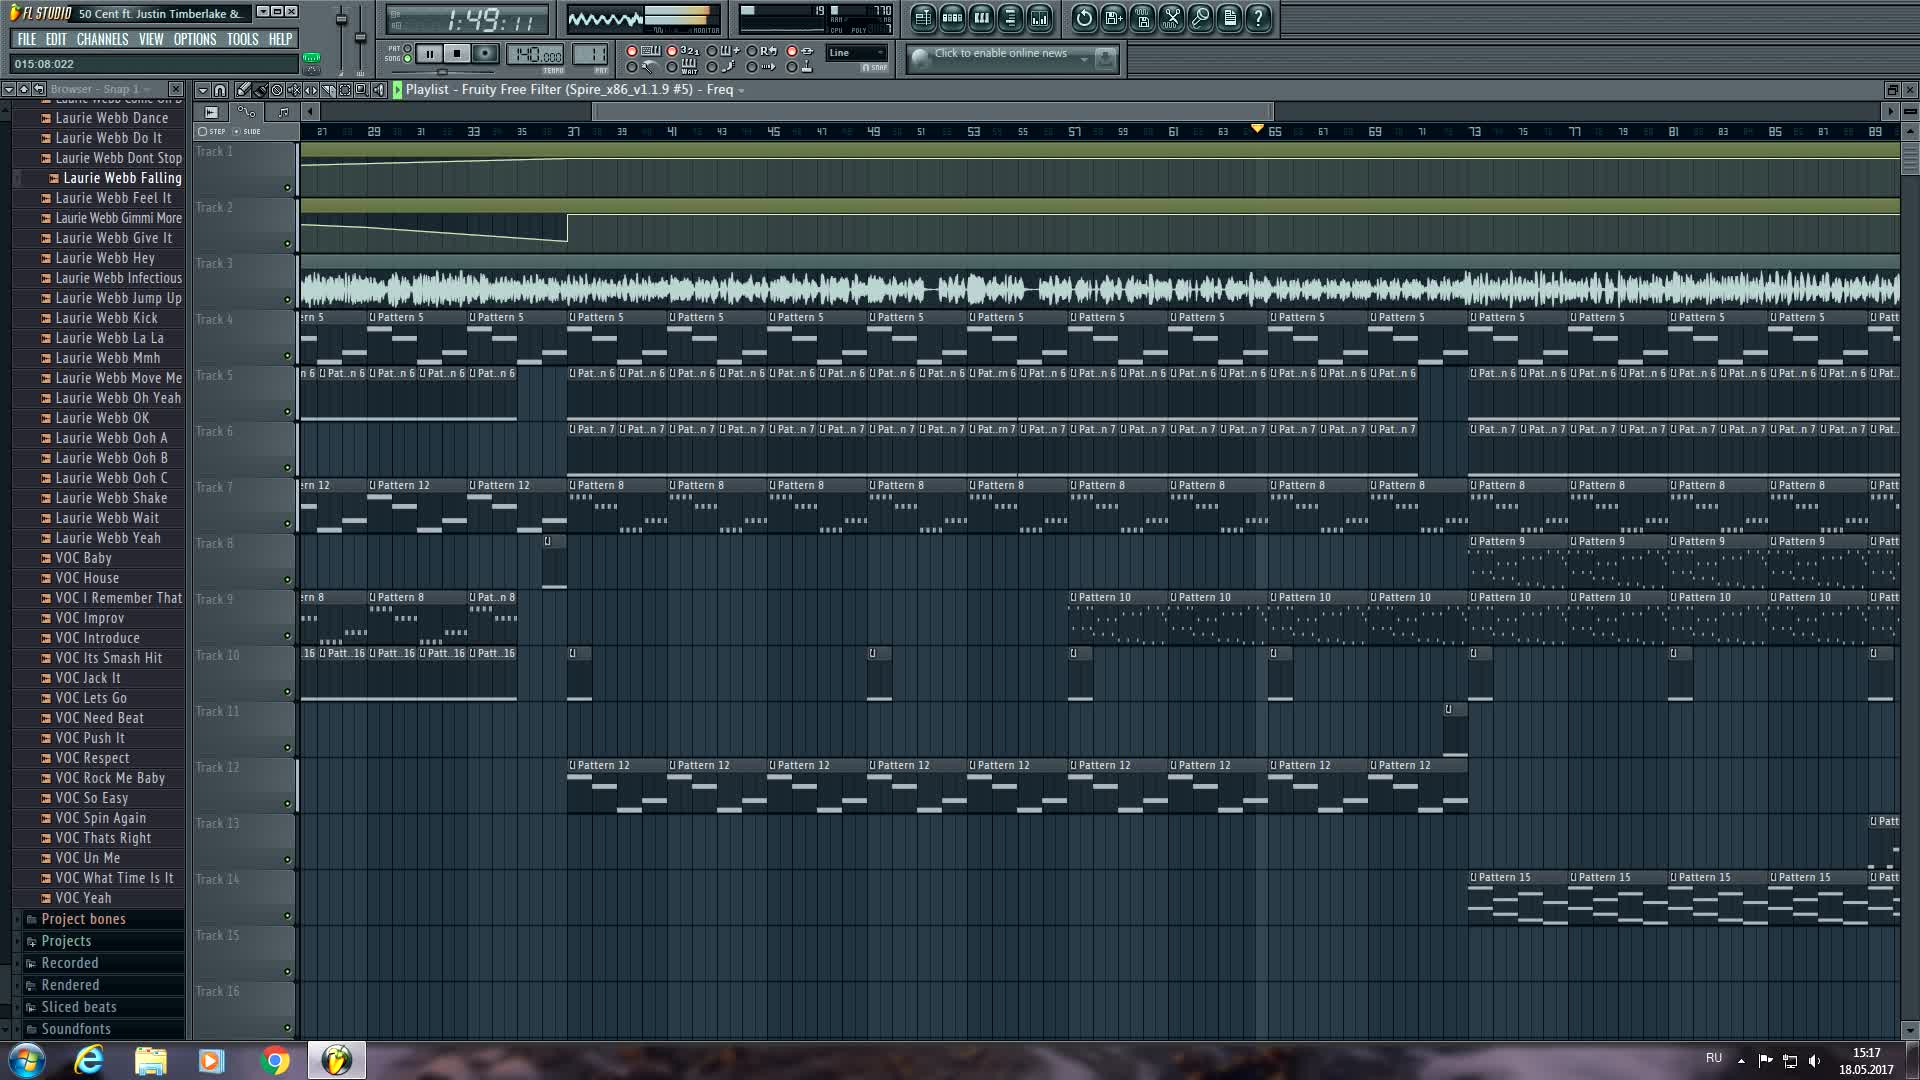Click the Playlist snap magnet icon

[220, 90]
